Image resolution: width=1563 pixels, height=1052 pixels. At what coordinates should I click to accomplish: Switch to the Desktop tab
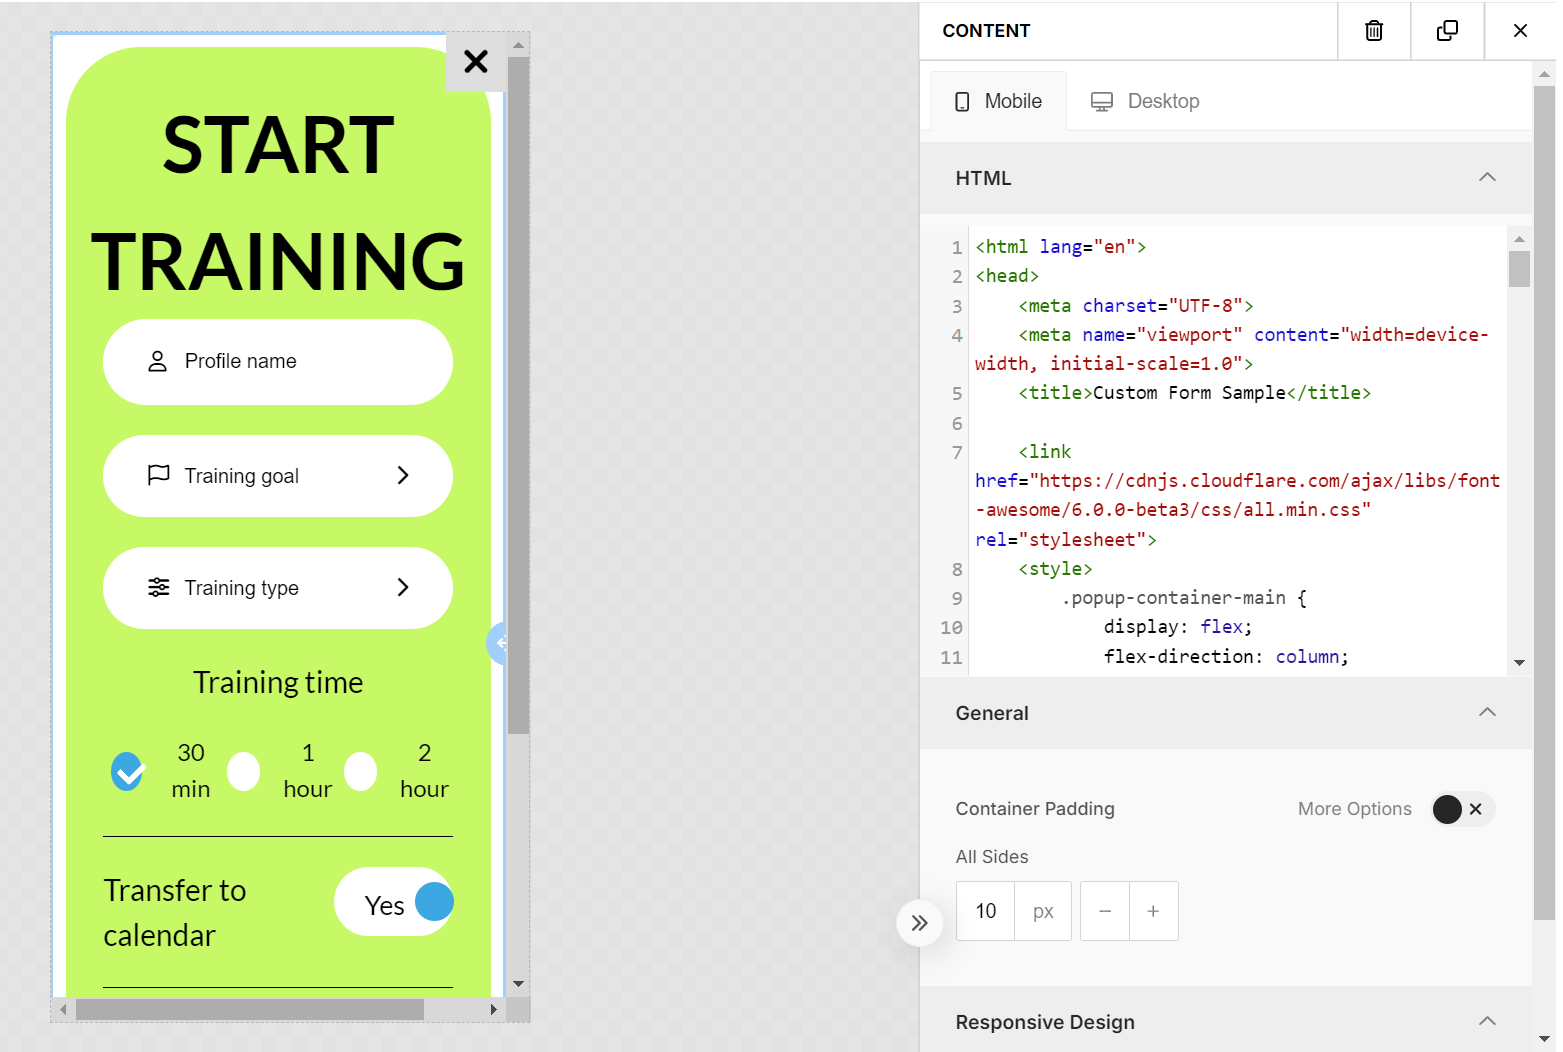(1145, 101)
